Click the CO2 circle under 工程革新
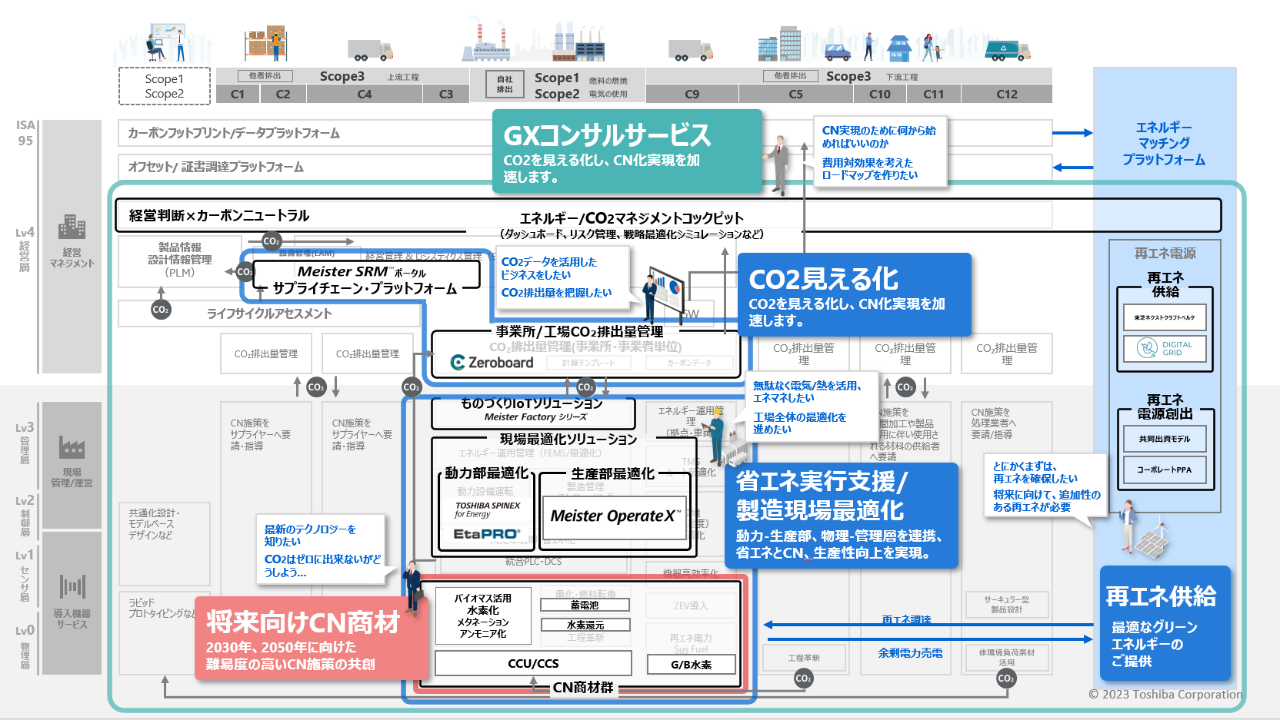Screen dimensions: 1280x720 coord(803,678)
